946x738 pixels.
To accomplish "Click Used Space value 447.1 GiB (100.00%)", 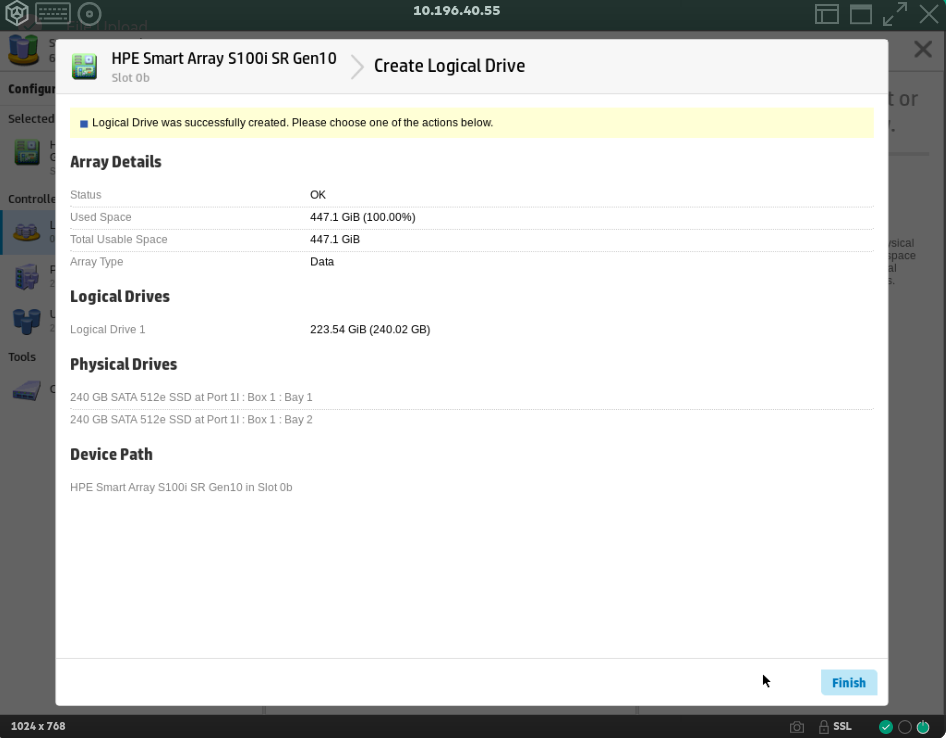I will [x=363, y=217].
